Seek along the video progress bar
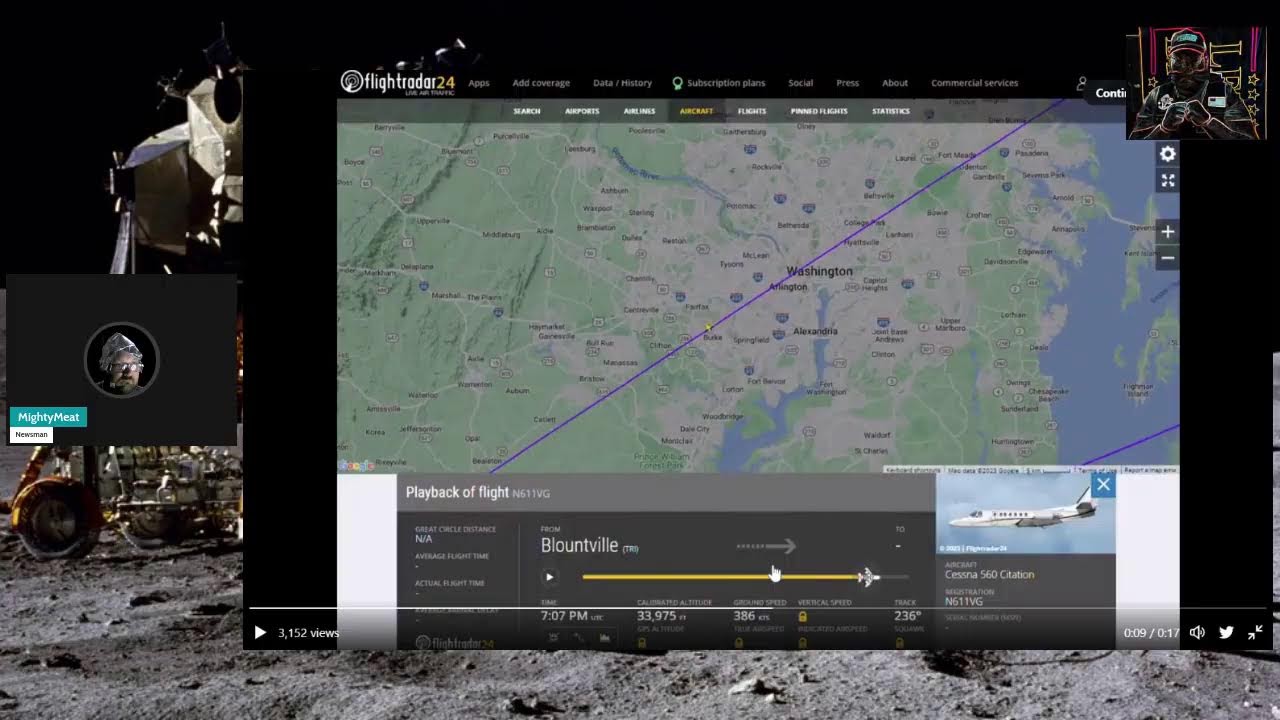 point(758,608)
